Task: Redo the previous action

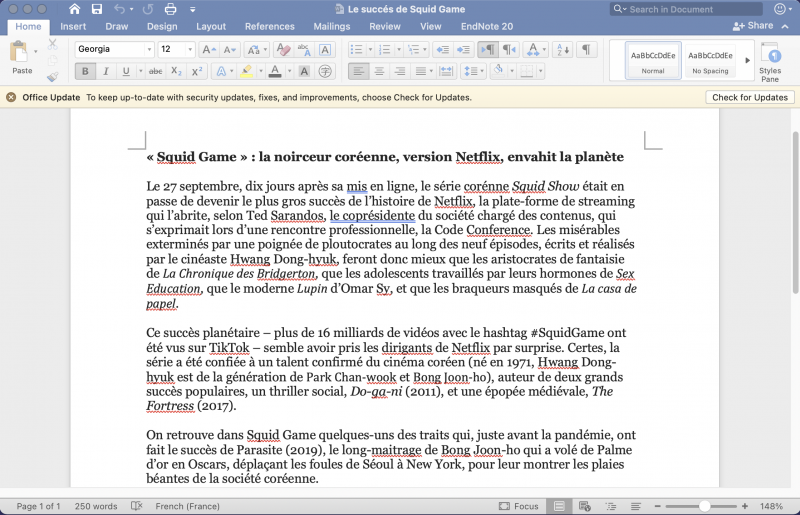Action: (148, 9)
